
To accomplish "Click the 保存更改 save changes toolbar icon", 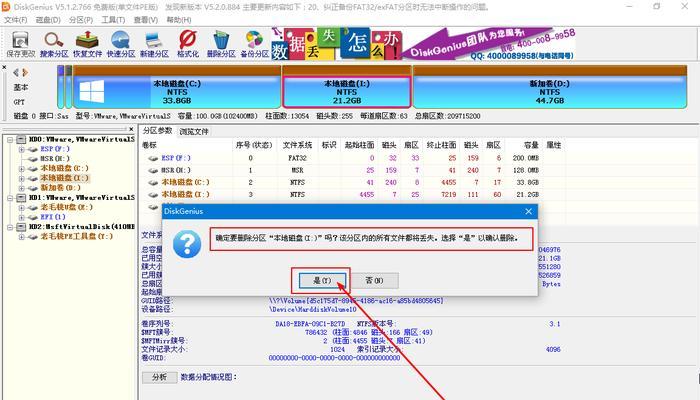I will pos(20,44).
